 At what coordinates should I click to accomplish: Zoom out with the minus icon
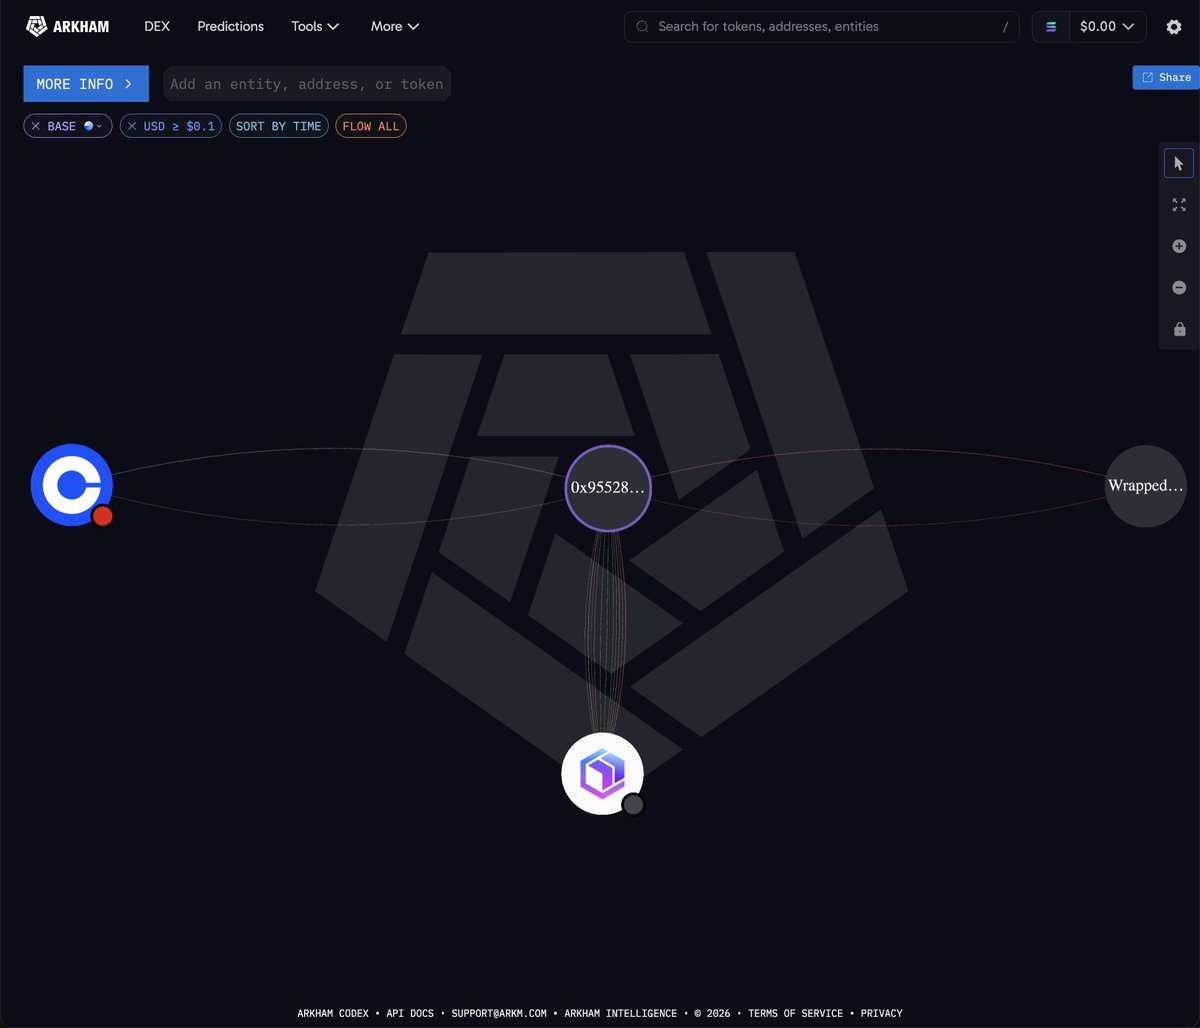pos(1179,288)
